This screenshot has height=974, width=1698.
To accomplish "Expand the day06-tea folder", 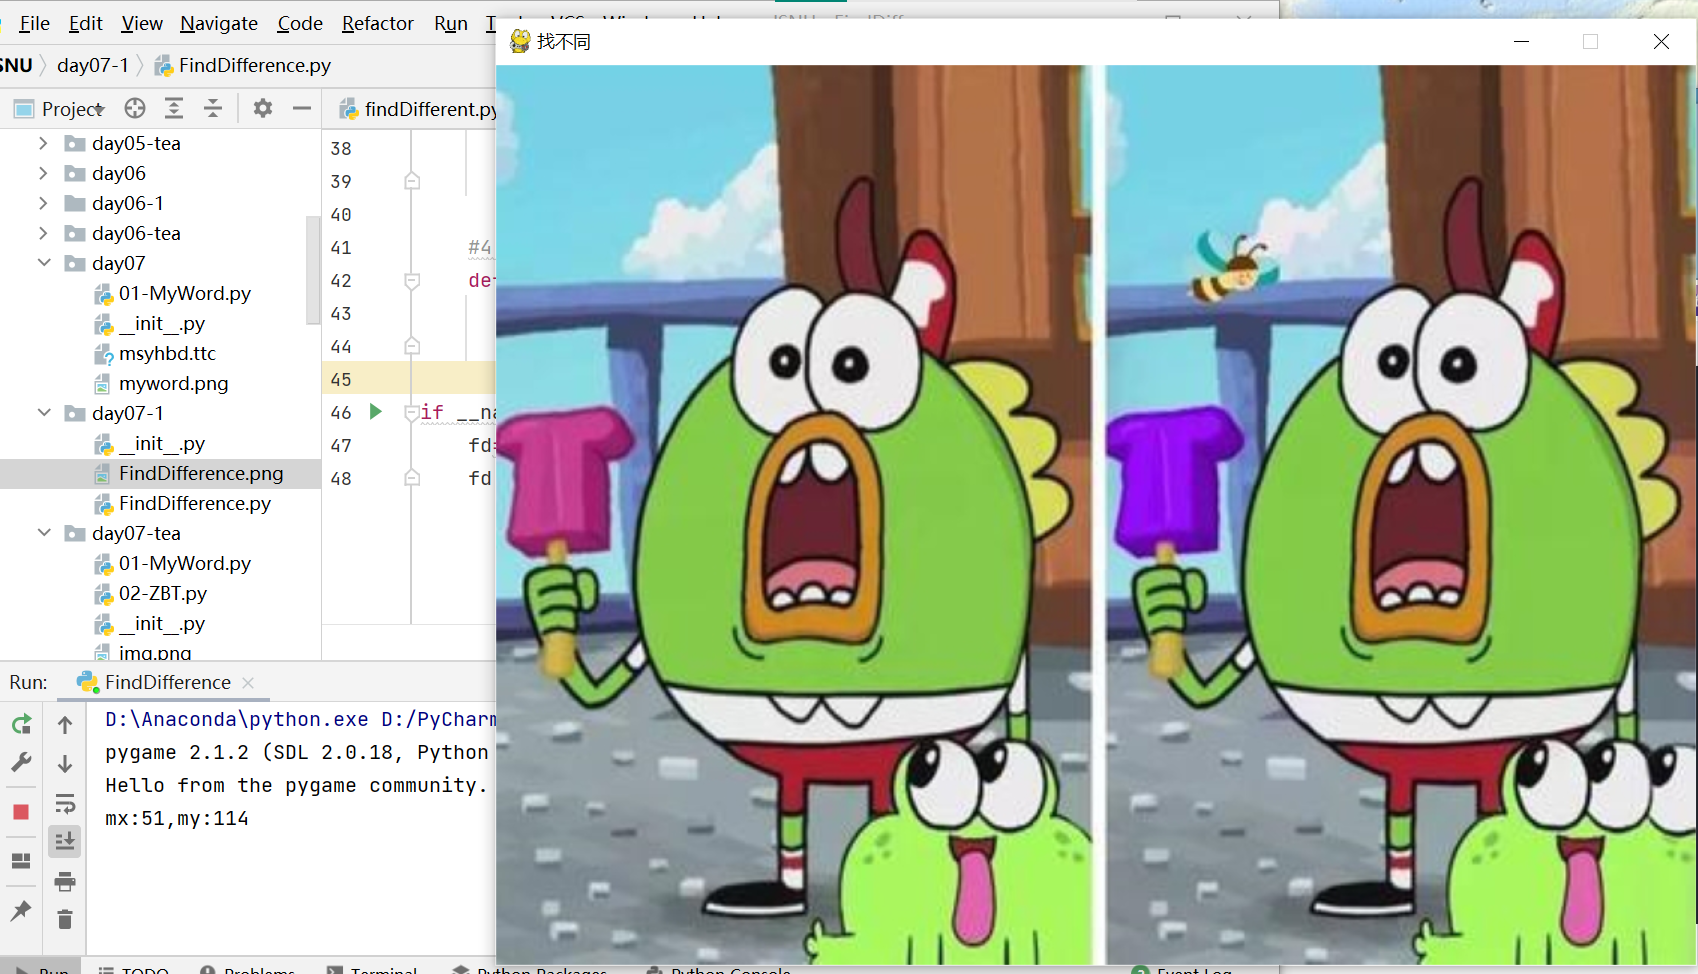I will (43, 233).
